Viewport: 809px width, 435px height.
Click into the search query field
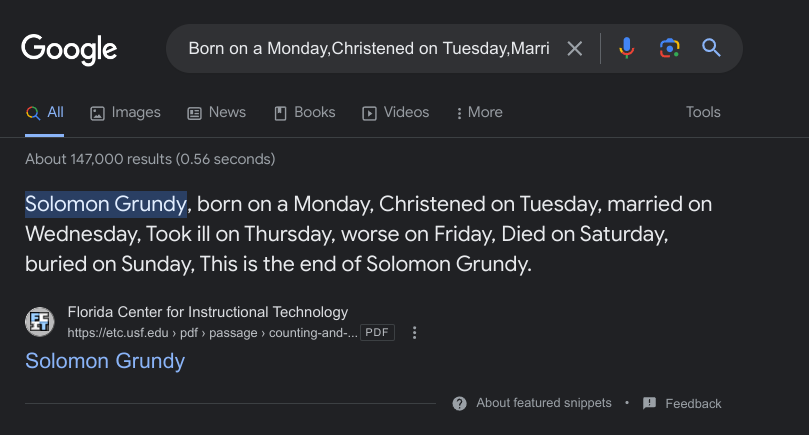tap(368, 48)
